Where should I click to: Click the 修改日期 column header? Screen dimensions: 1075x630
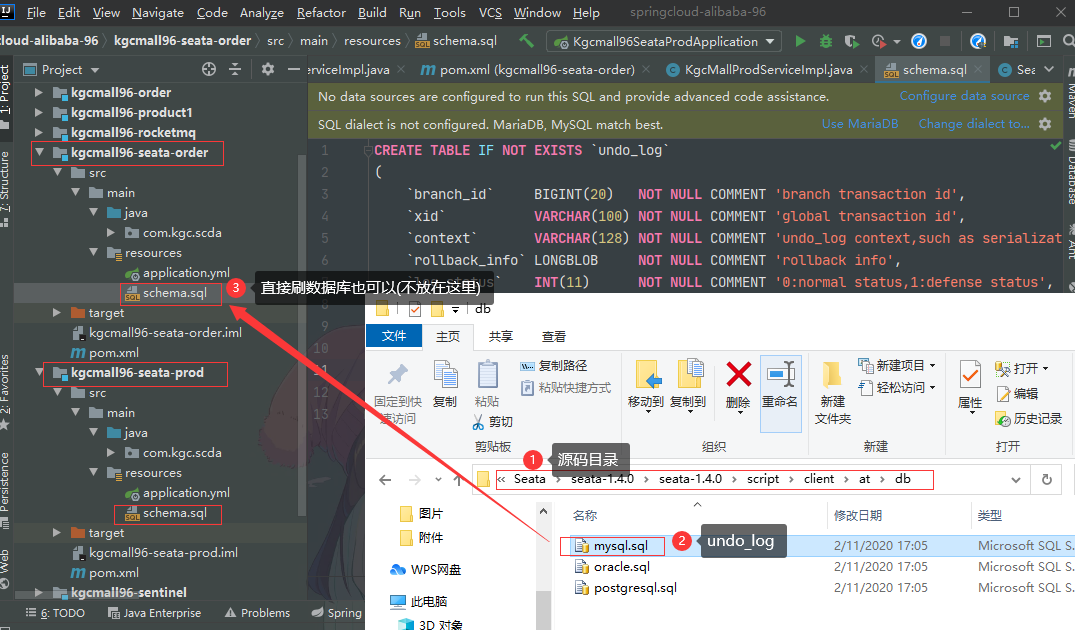(858, 516)
